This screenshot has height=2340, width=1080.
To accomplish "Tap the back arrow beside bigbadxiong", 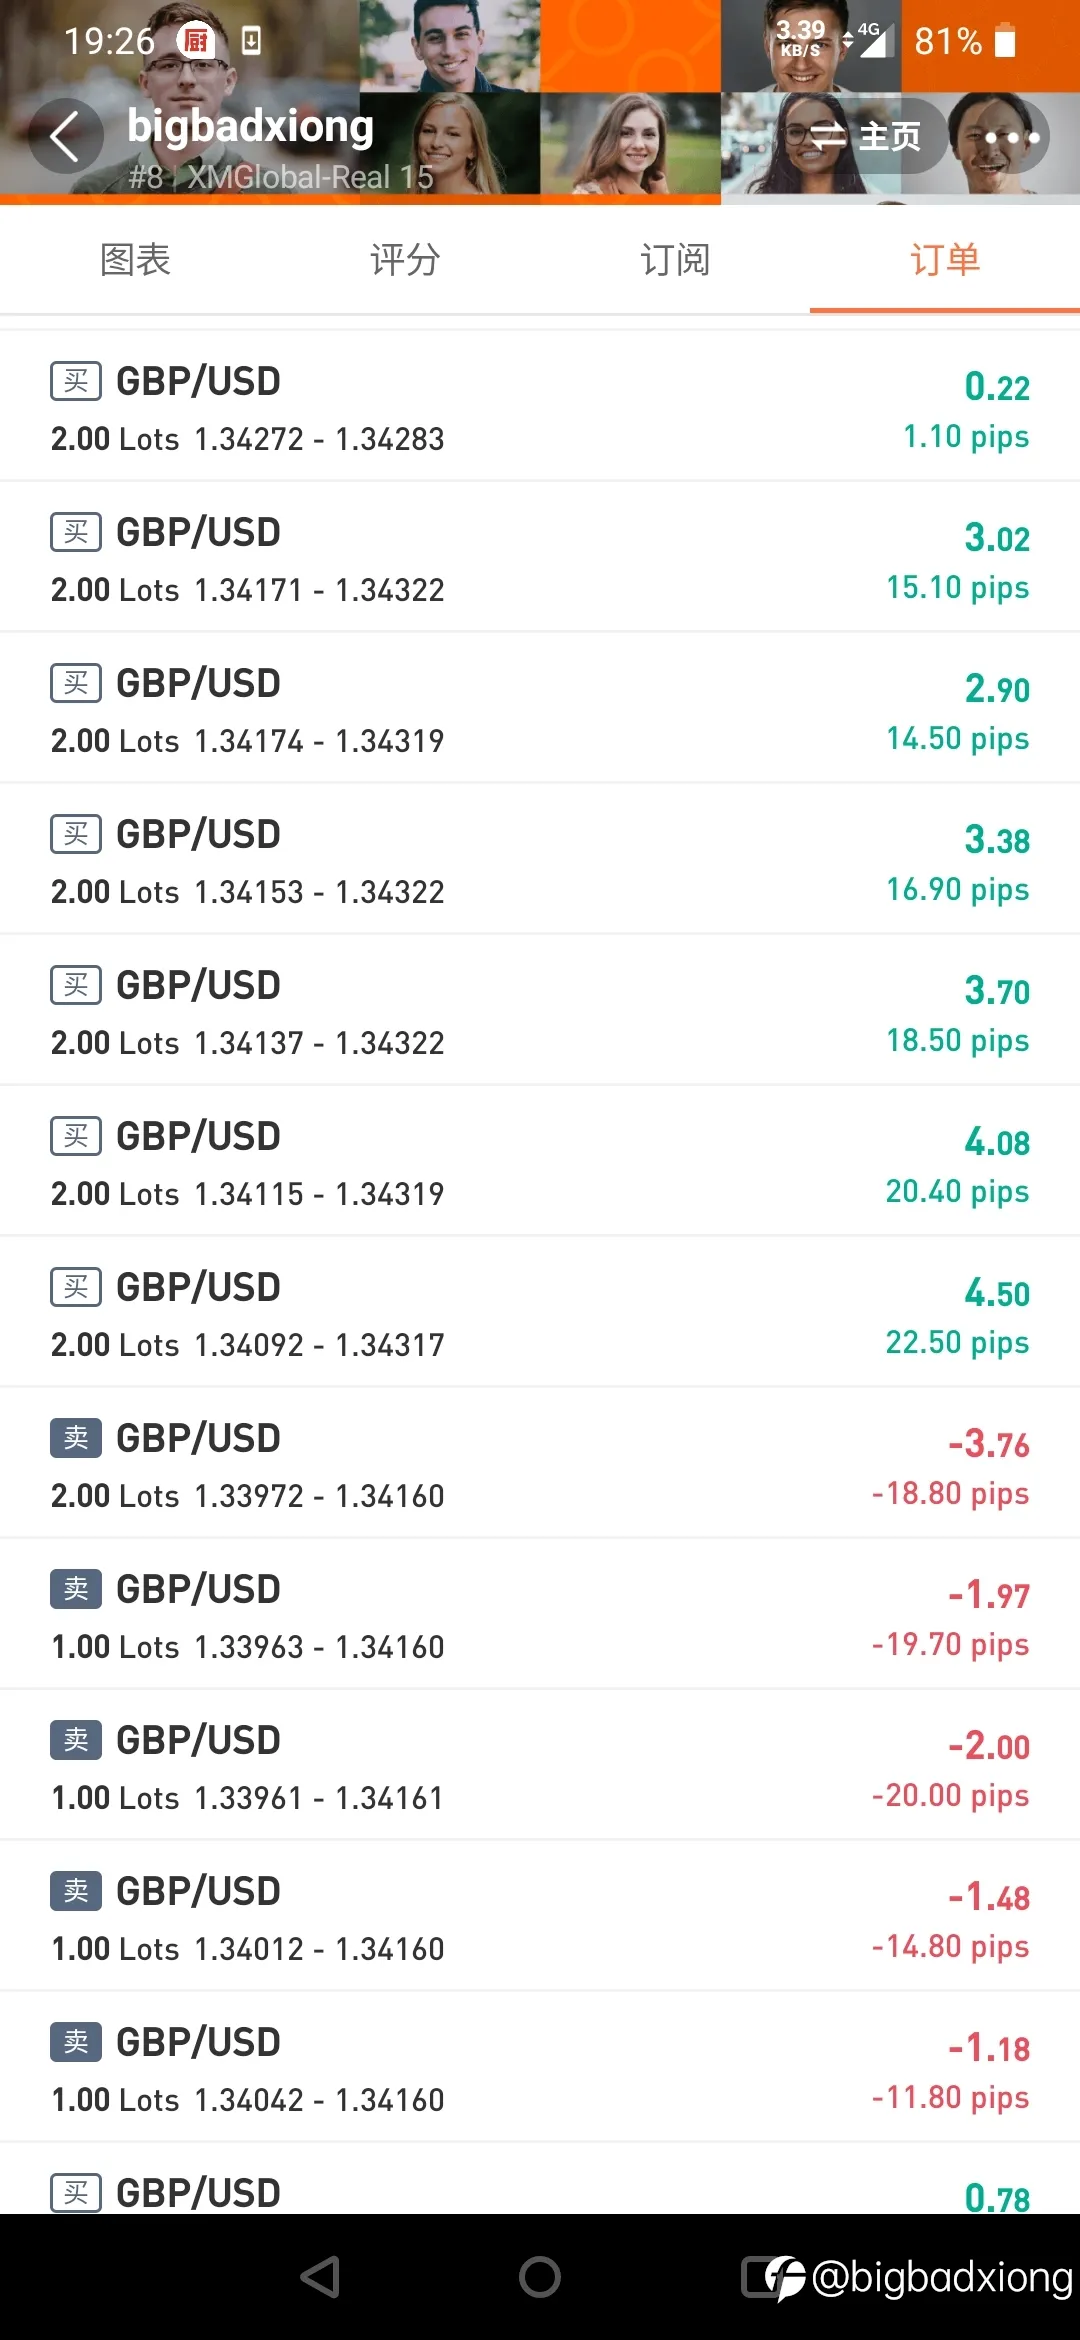I will (65, 136).
